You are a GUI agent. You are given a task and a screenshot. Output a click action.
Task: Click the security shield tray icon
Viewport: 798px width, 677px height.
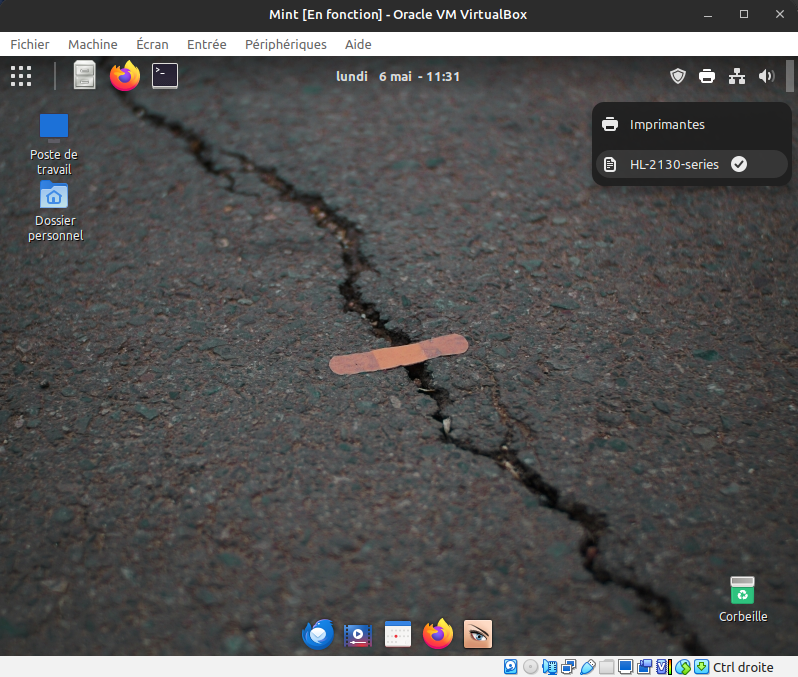(678, 76)
